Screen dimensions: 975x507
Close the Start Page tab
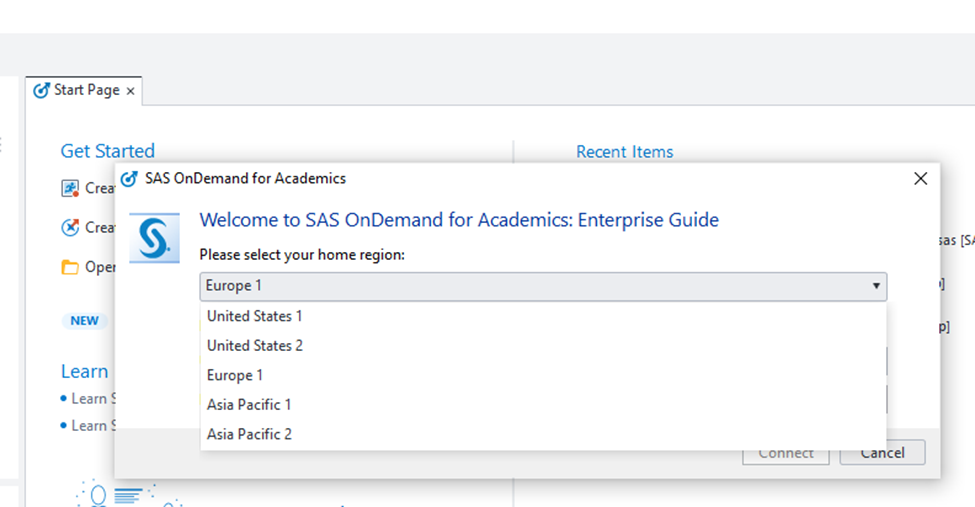[x=130, y=91]
